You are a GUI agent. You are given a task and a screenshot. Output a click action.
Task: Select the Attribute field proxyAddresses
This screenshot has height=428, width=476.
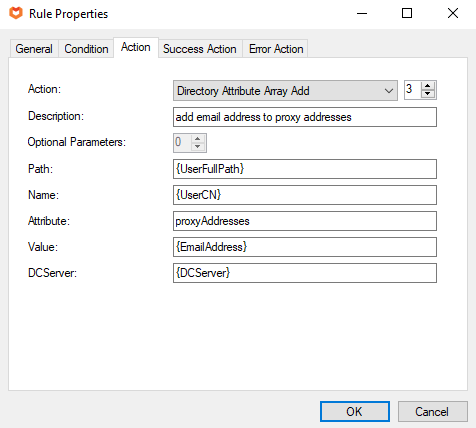pos(305,221)
